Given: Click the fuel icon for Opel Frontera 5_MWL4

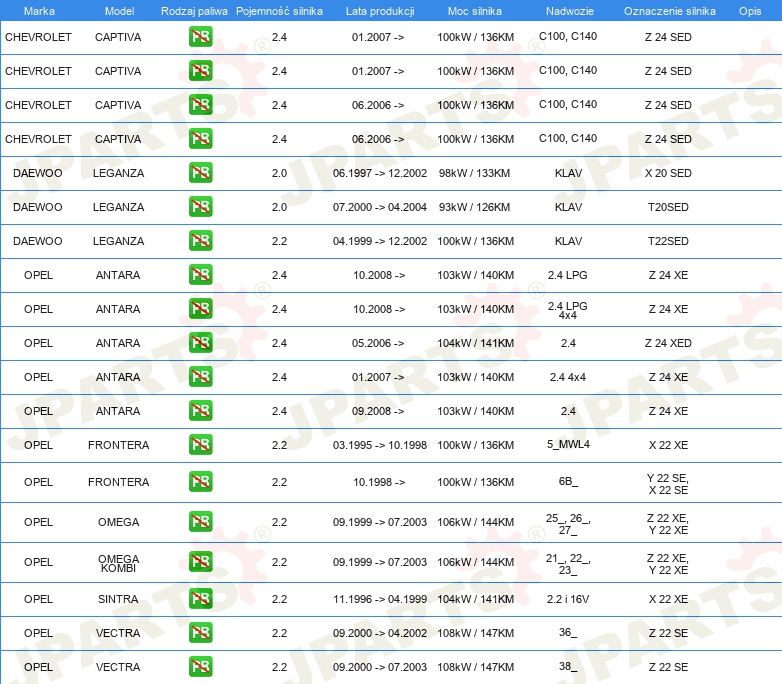Looking at the screenshot, I should coord(200,445).
